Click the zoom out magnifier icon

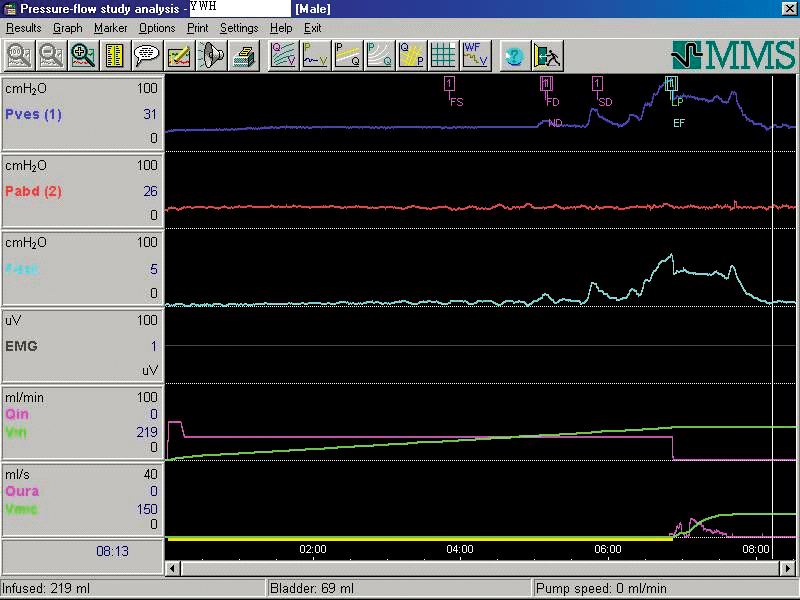[x=51, y=55]
